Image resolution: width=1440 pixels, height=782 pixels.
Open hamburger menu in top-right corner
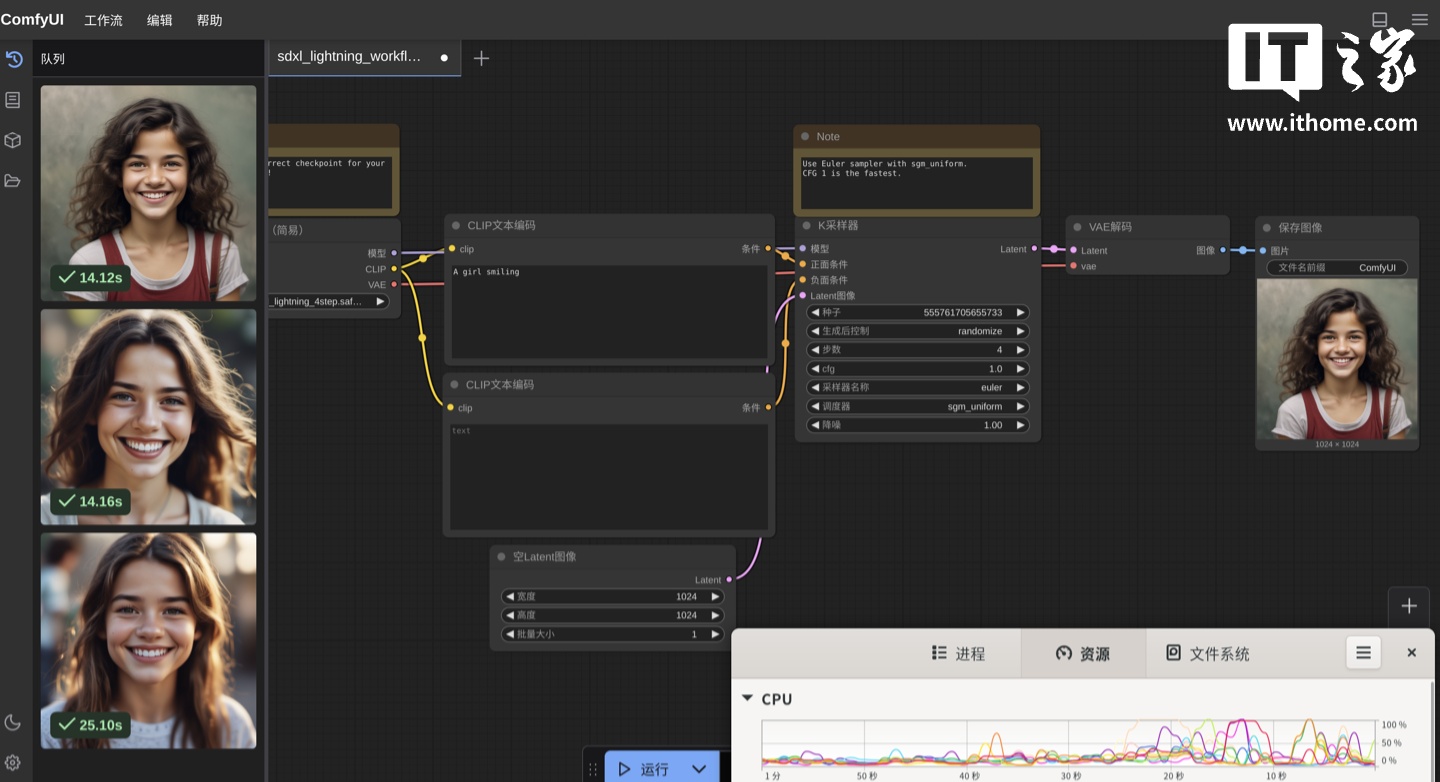[1419, 20]
